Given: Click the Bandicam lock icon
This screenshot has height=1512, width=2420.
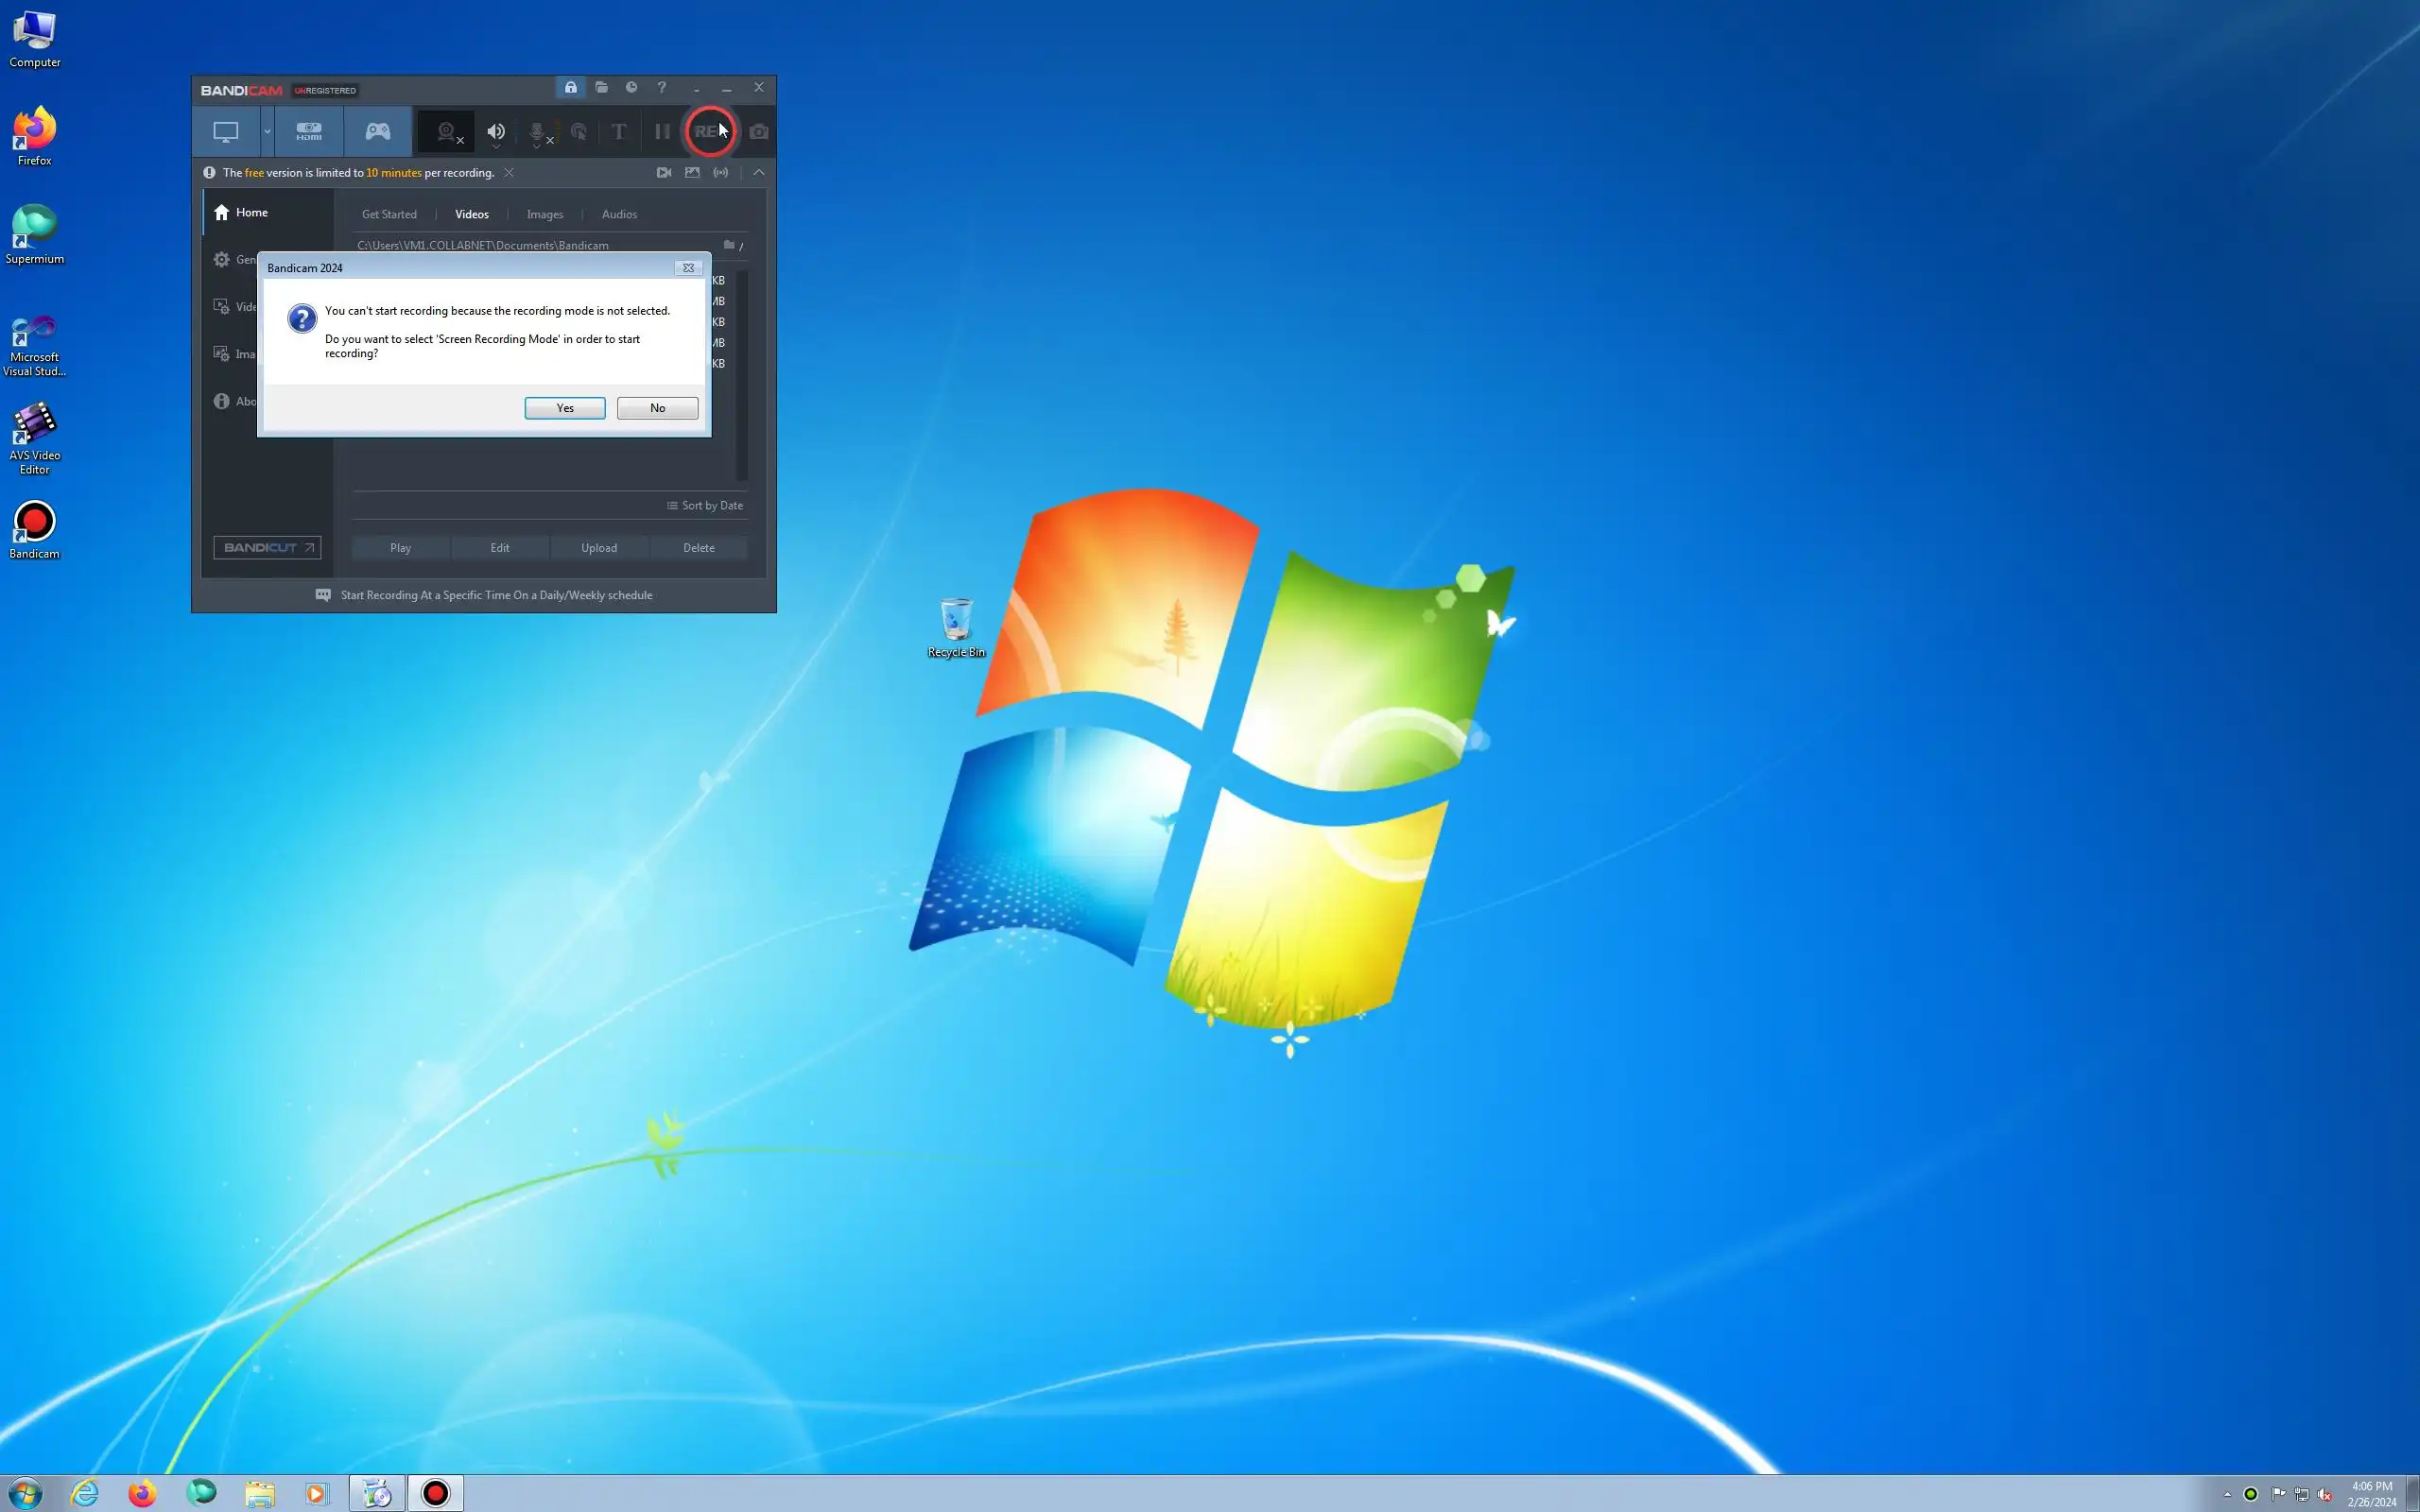Looking at the screenshot, I should coord(570,88).
